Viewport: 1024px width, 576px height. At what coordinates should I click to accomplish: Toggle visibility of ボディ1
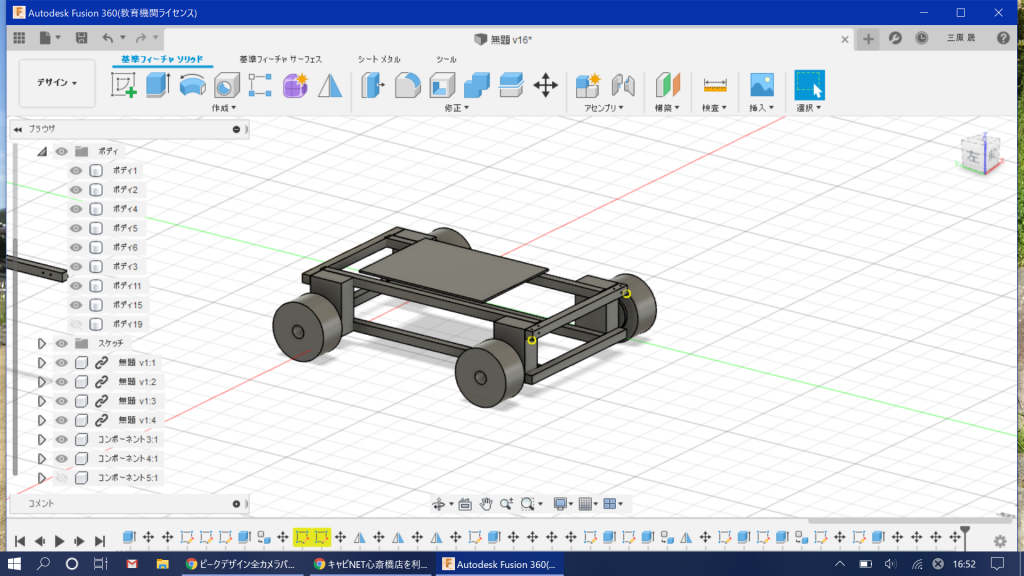76,170
